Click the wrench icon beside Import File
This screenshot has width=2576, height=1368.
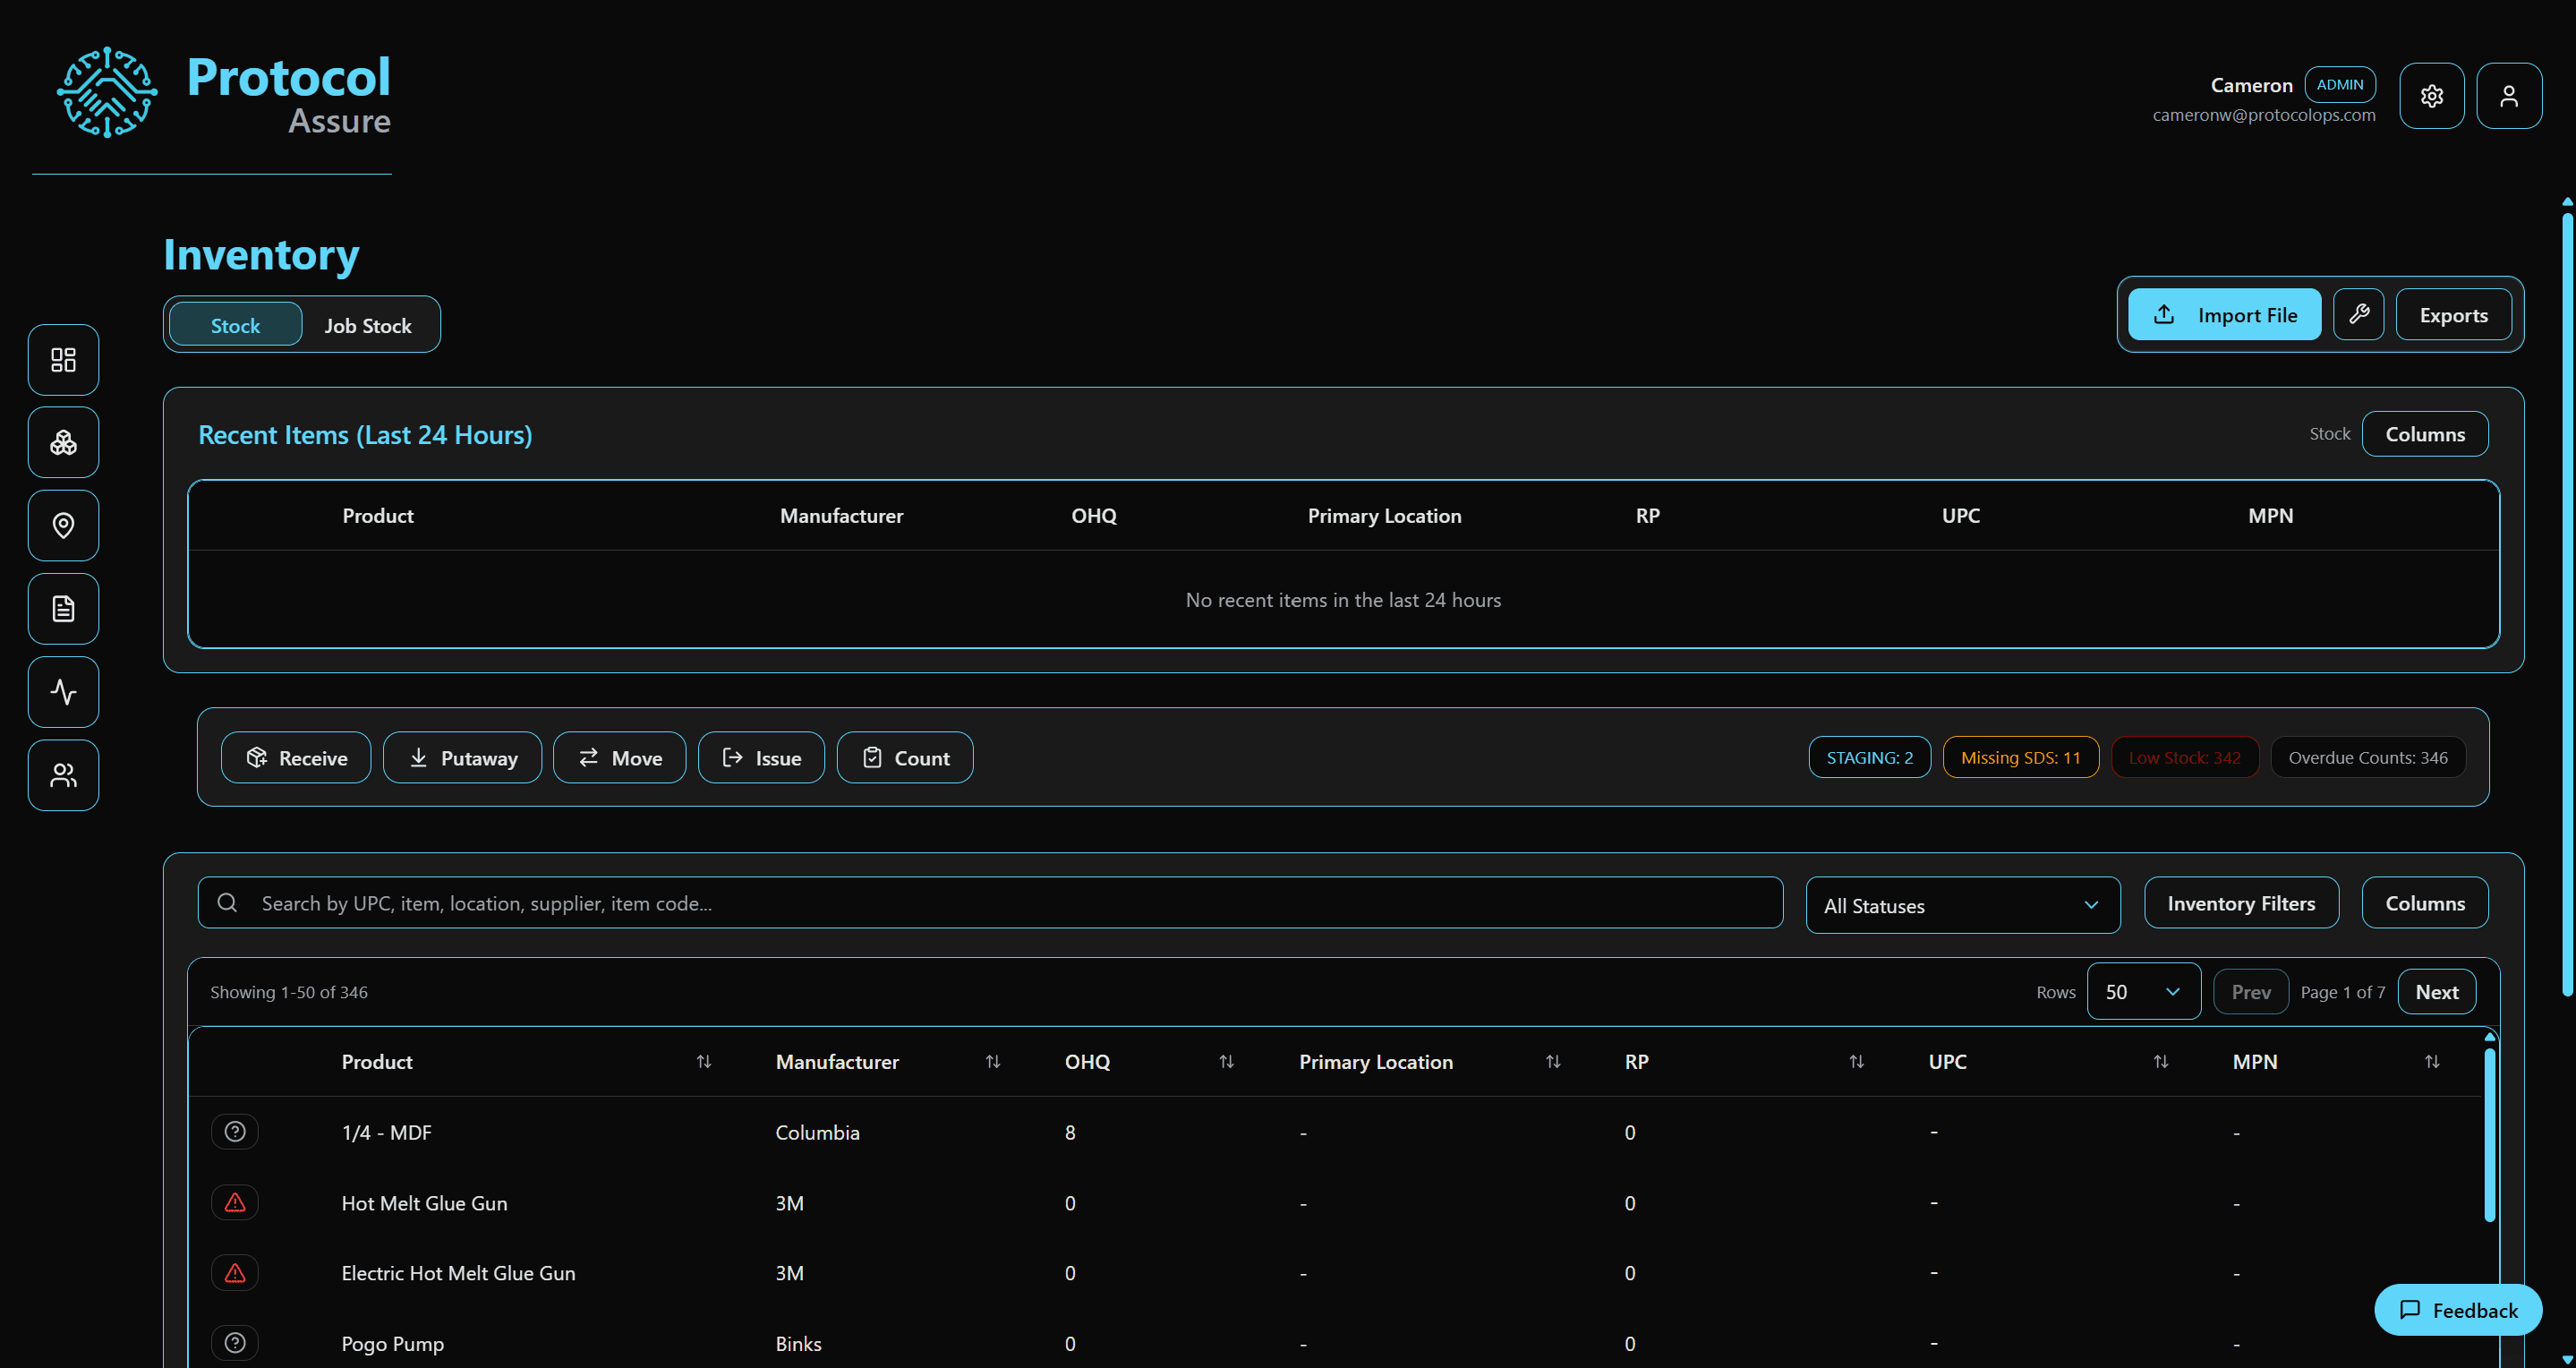(x=2359, y=313)
